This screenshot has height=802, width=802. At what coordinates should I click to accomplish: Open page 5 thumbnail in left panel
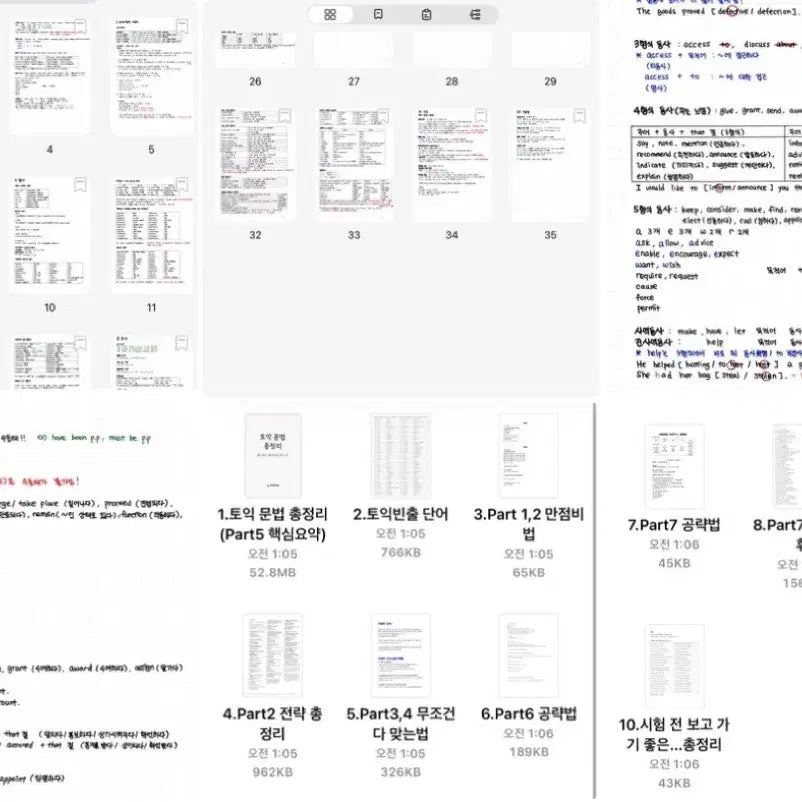click(152, 76)
